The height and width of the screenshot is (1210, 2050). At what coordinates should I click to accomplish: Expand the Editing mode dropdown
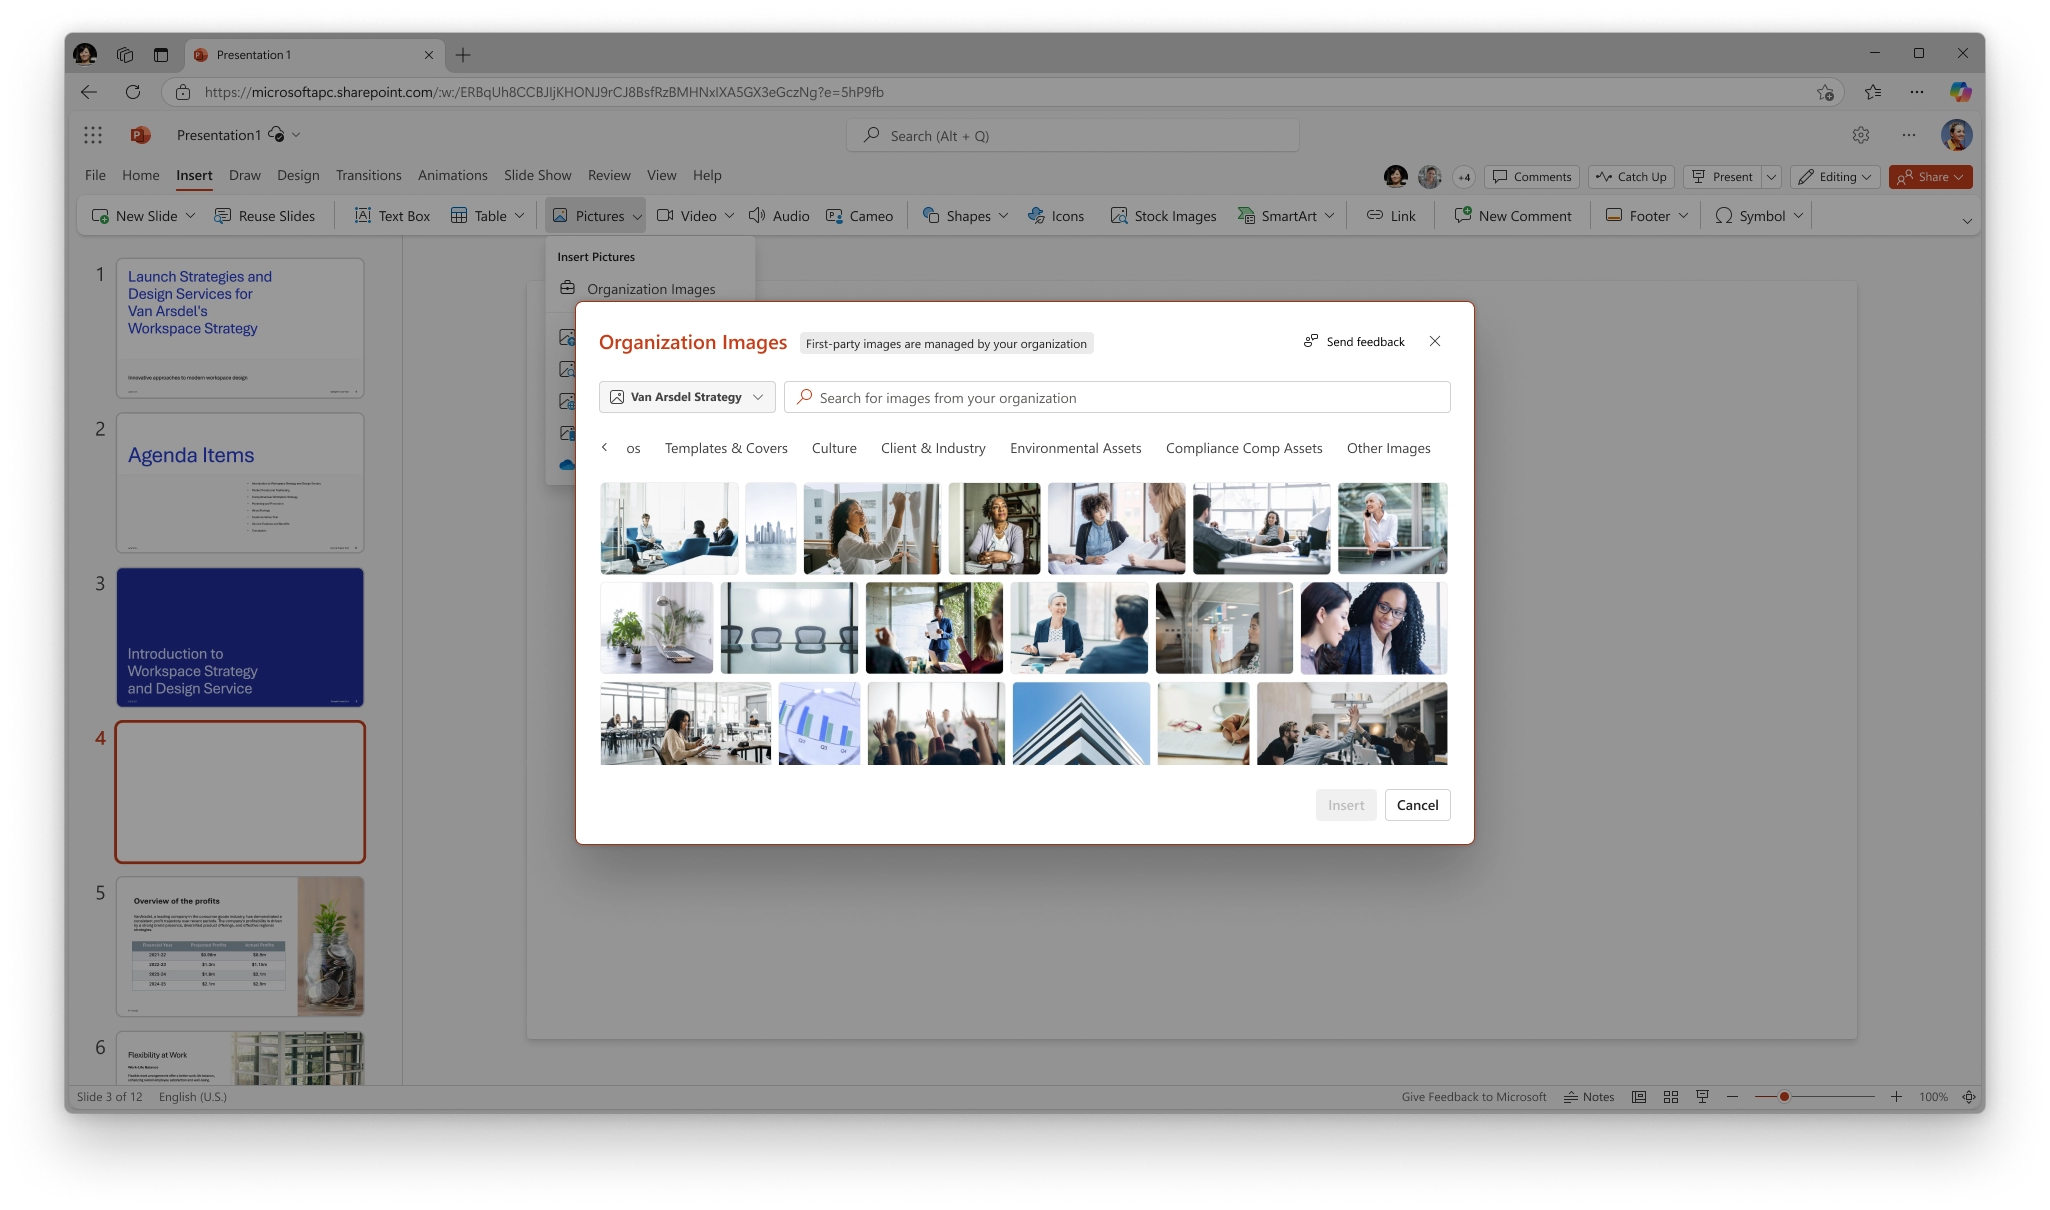coord(1835,176)
